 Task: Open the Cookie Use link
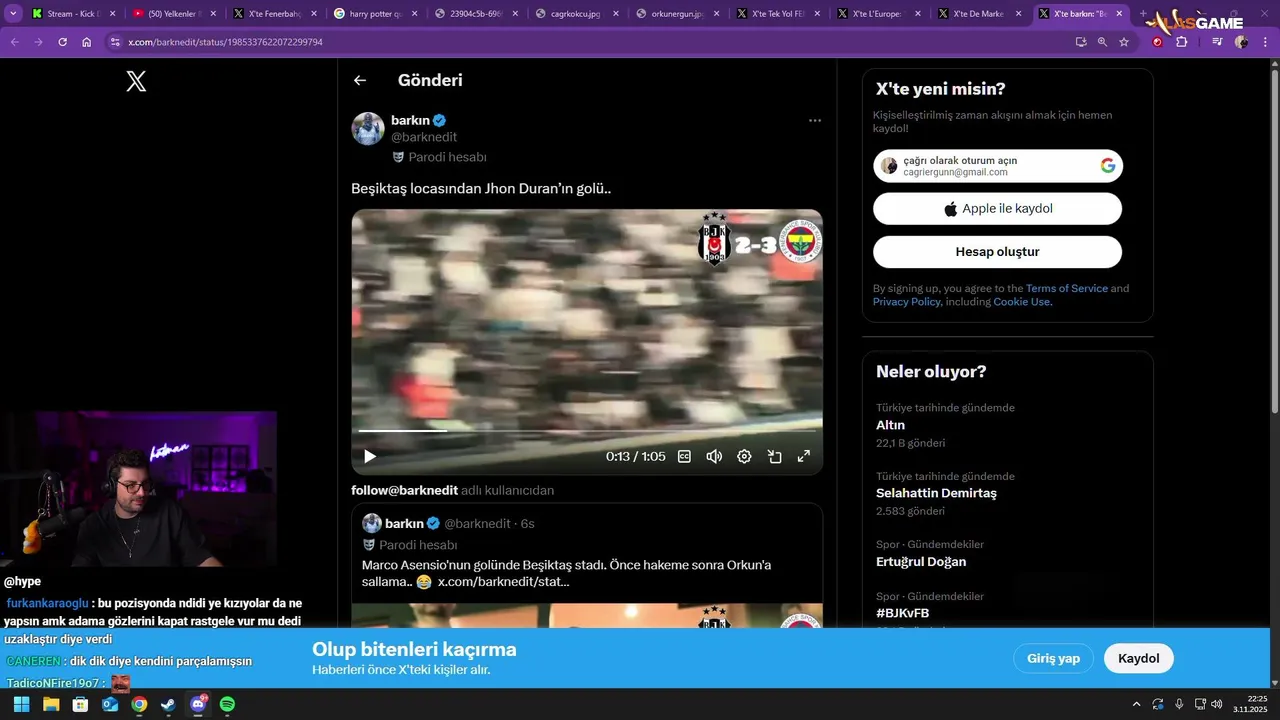coord(1022,302)
